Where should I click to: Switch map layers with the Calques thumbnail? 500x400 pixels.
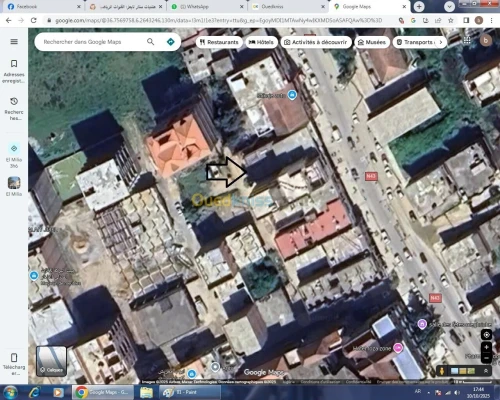[x=51, y=361]
